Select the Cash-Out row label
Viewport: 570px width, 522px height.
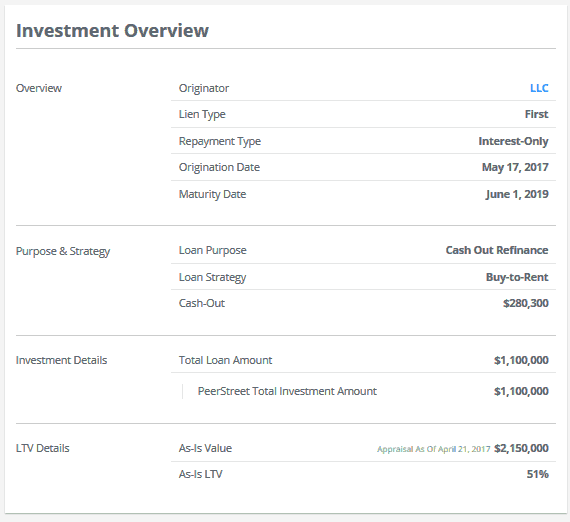coord(202,303)
